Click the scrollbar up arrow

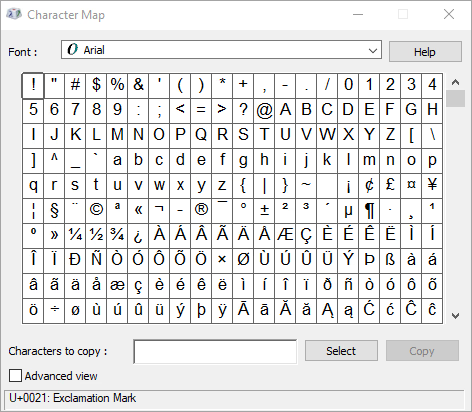(x=455, y=82)
